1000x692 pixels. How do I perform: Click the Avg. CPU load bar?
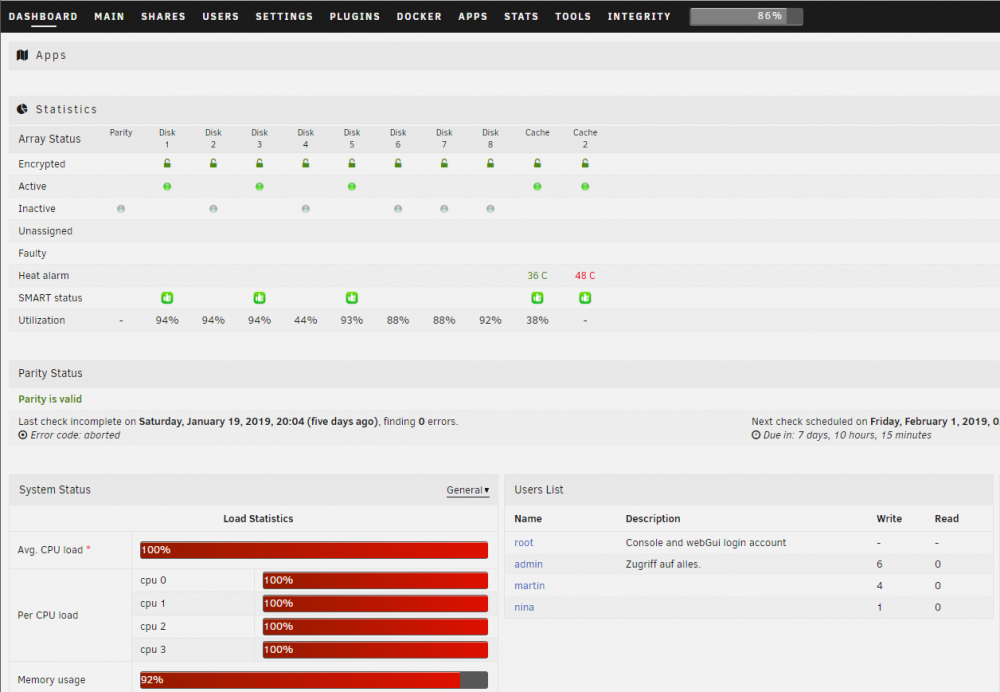point(314,550)
